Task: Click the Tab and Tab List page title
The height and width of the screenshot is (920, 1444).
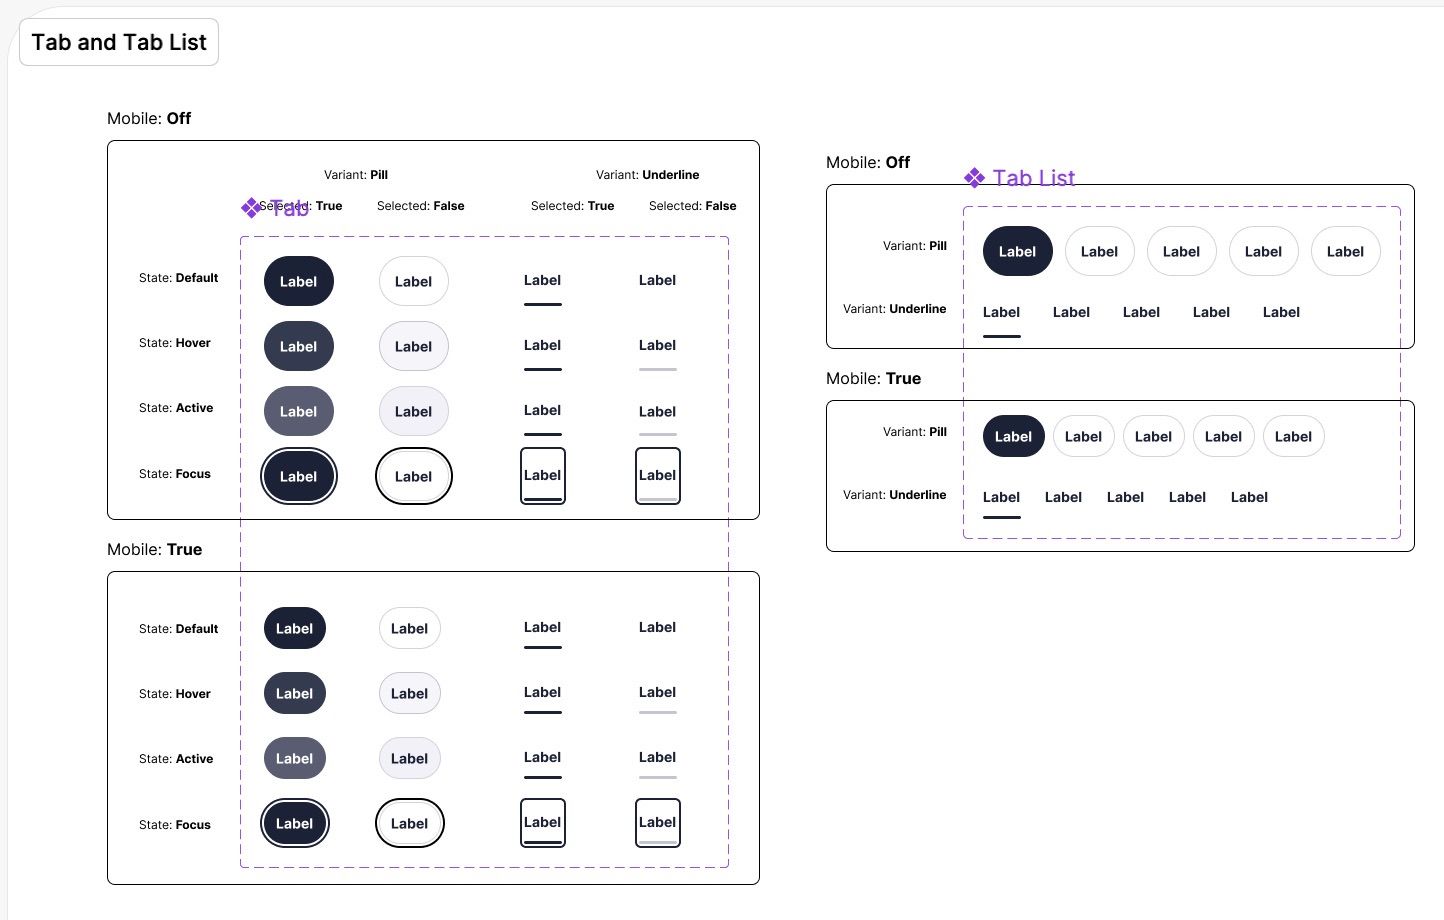Action: pos(118,42)
